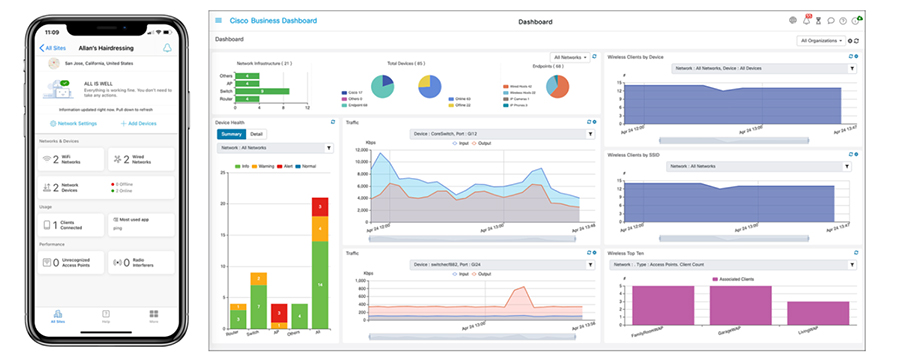The height and width of the screenshot is (362, 900).
Task: Open the All Networks dropdown
Action: point(569,57)
